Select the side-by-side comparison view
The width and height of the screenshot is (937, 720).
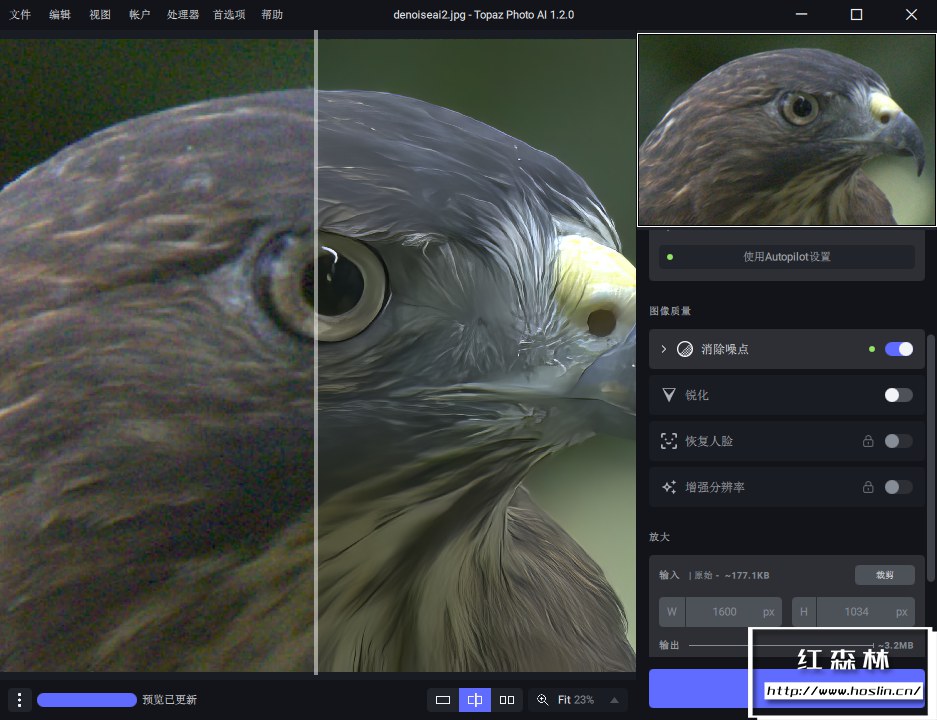[507, 700]
